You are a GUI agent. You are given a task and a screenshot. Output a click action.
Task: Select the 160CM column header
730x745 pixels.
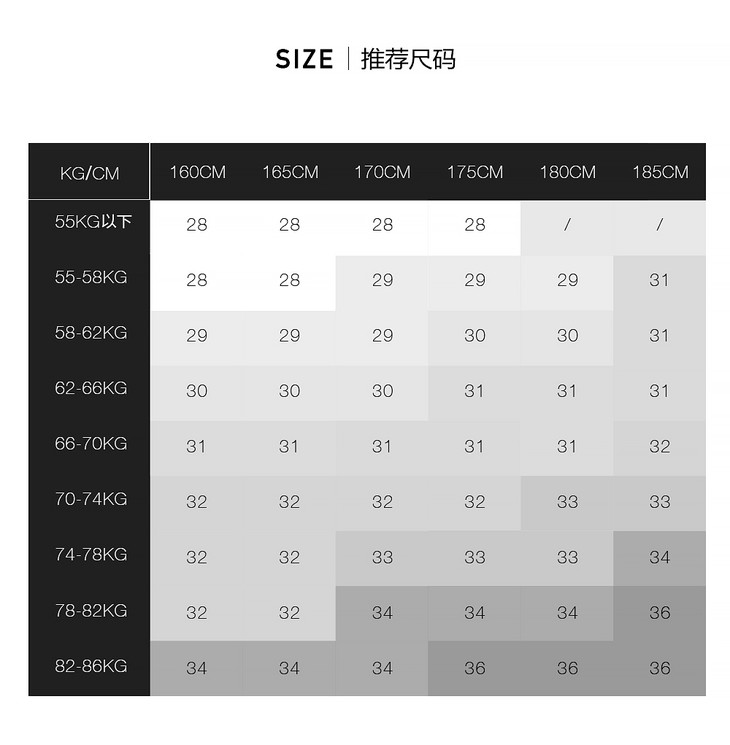(197, 172)
